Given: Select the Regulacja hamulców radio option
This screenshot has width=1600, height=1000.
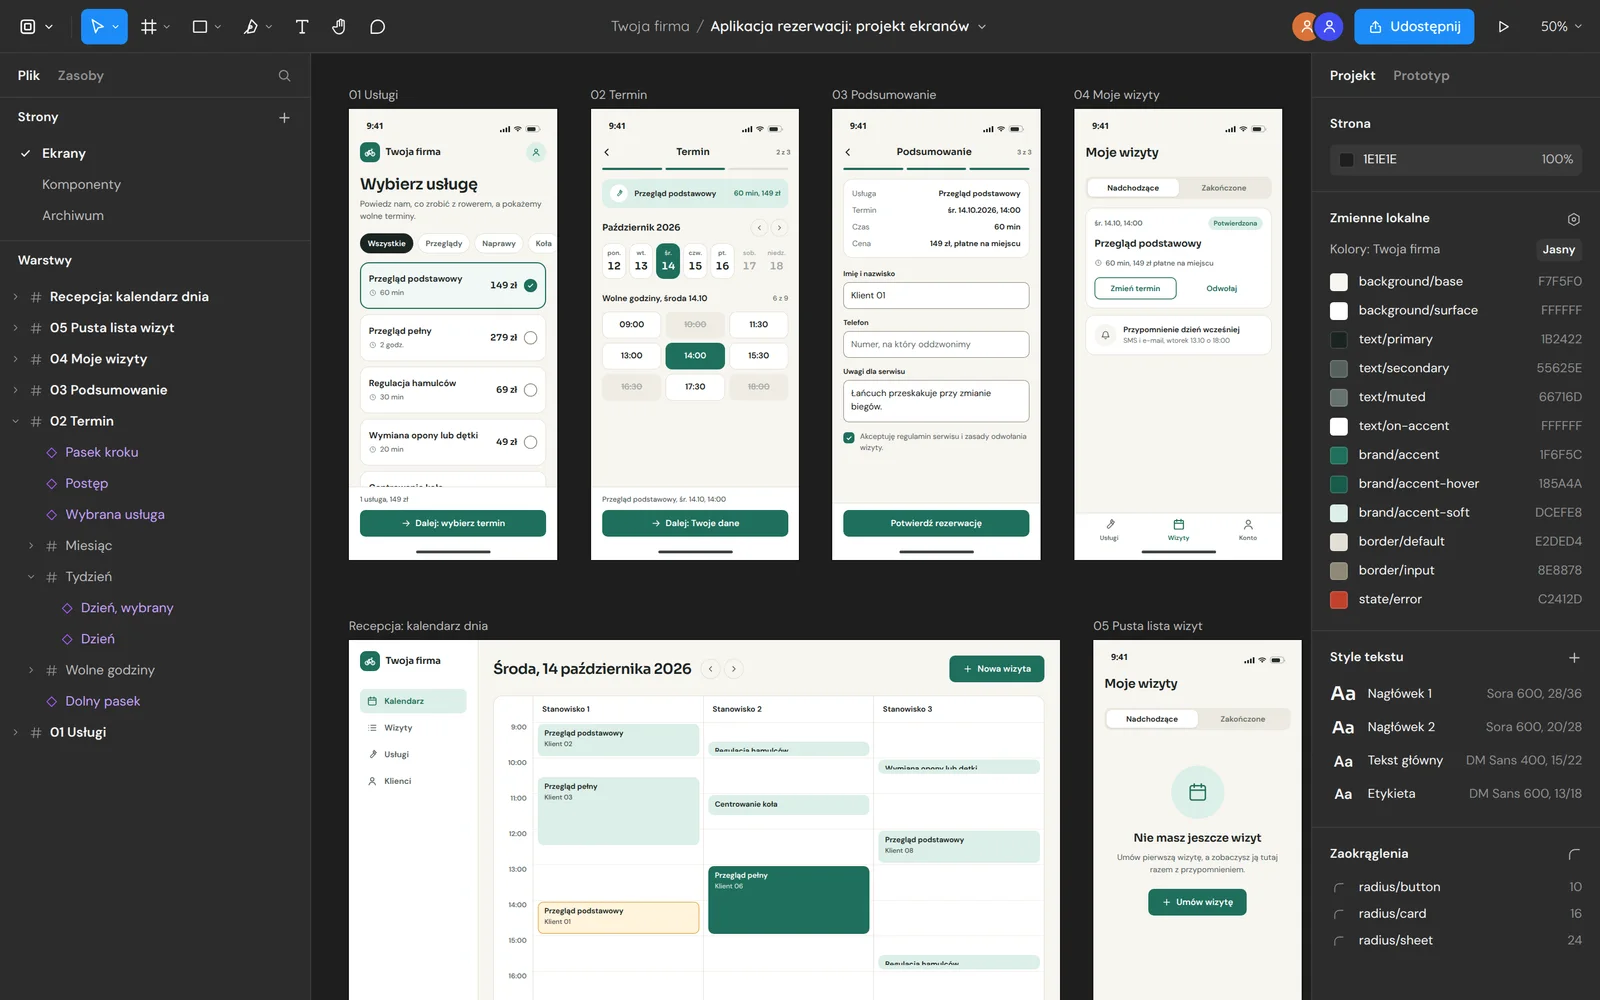Looking at the screenshot, I should point(531,390).
